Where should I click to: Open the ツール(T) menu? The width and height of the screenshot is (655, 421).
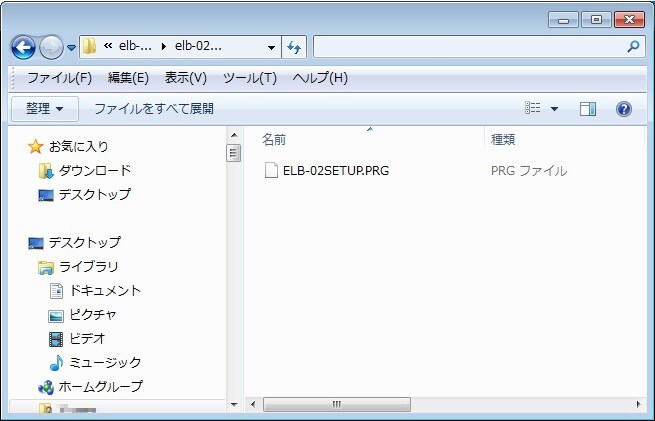[249, 77]
